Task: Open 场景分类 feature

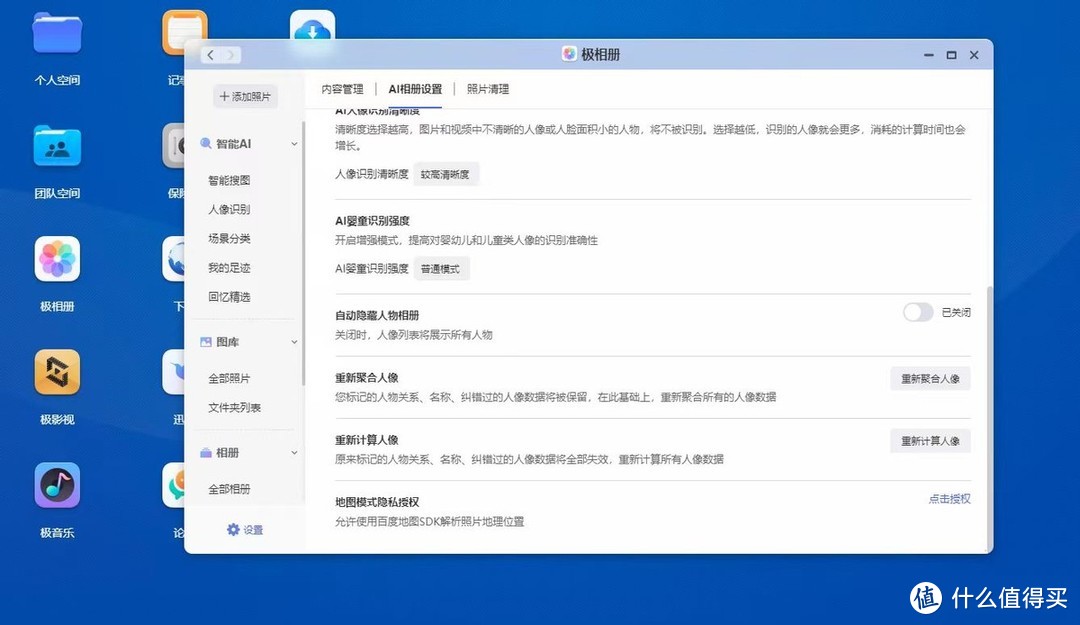Action: point(229,238)
